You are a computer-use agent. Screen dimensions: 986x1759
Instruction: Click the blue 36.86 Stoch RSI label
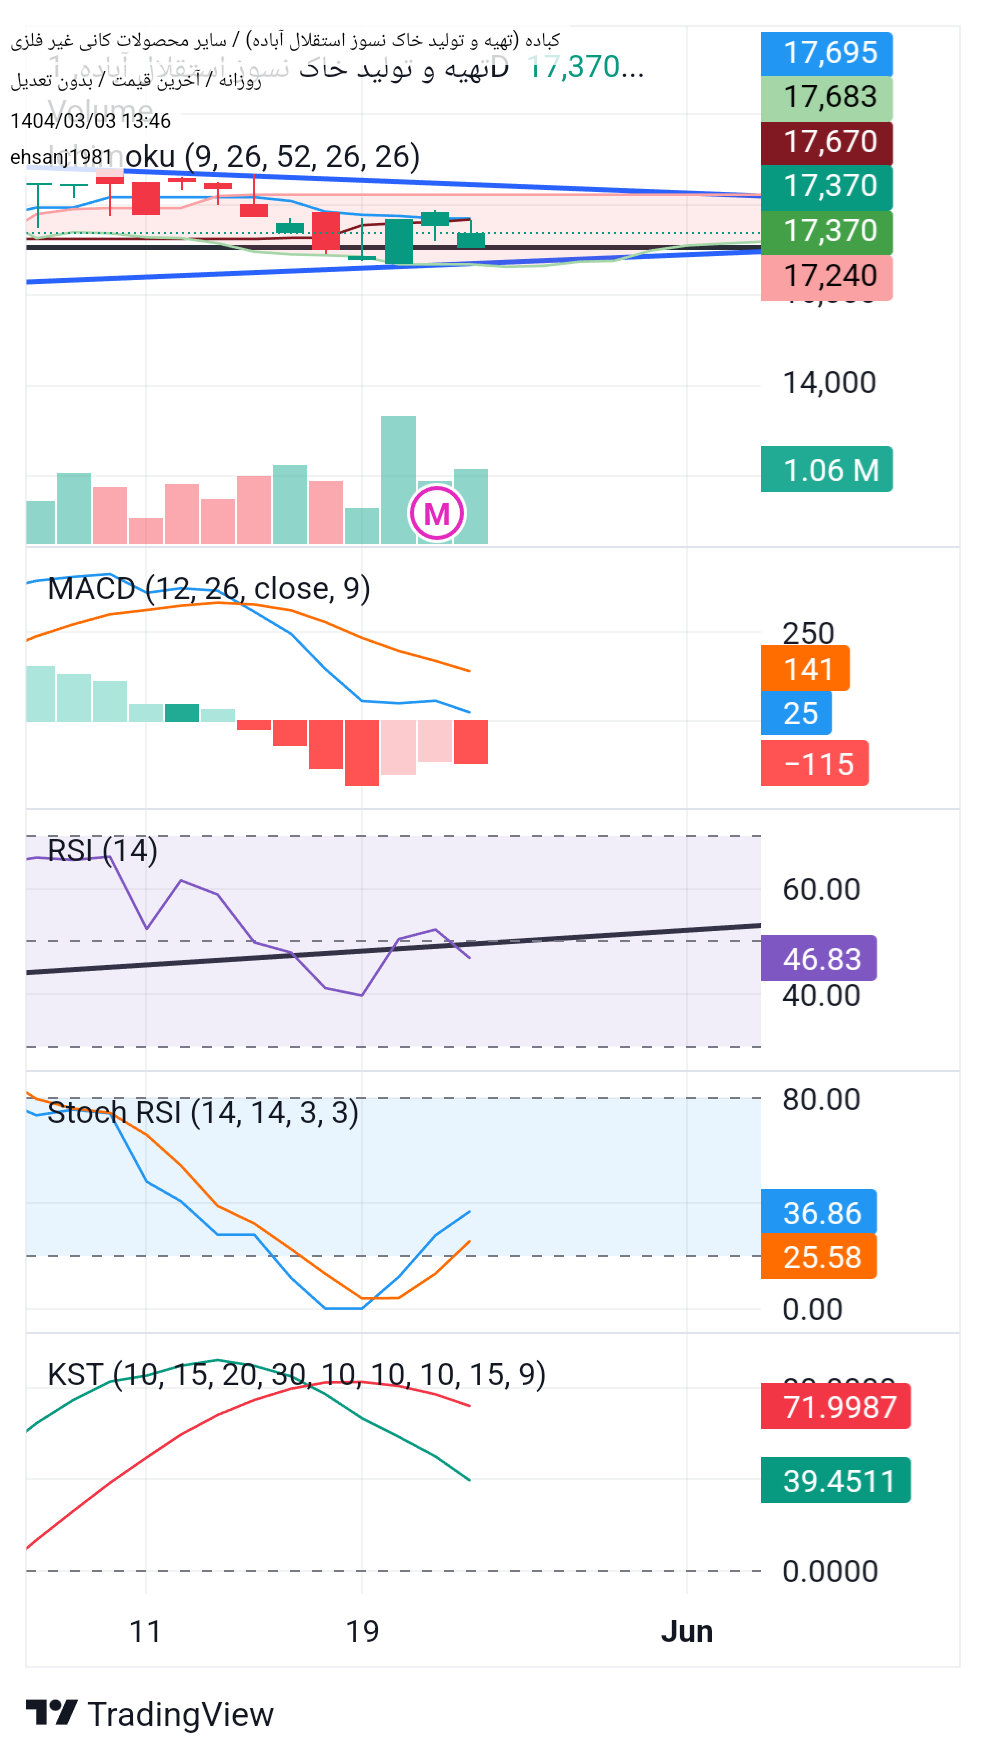[x=819, y=1213]
